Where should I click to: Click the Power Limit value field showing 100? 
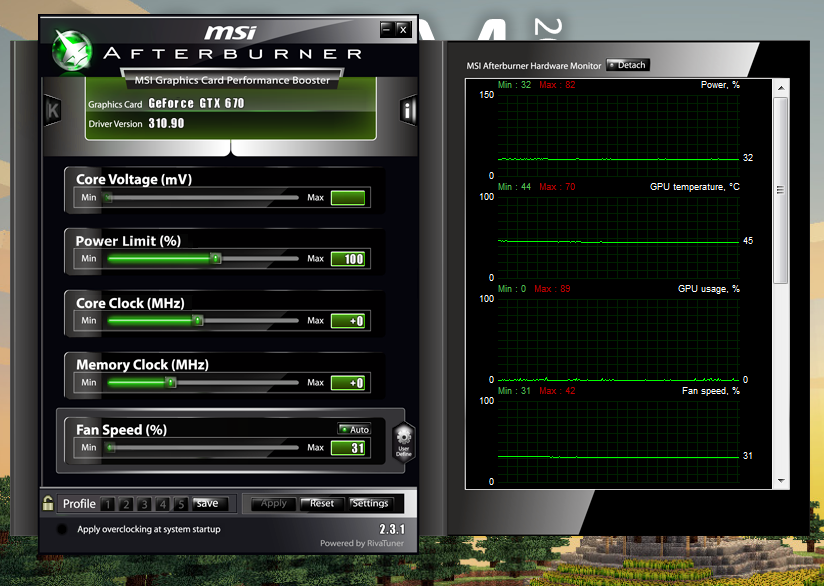tap(348, 259)
